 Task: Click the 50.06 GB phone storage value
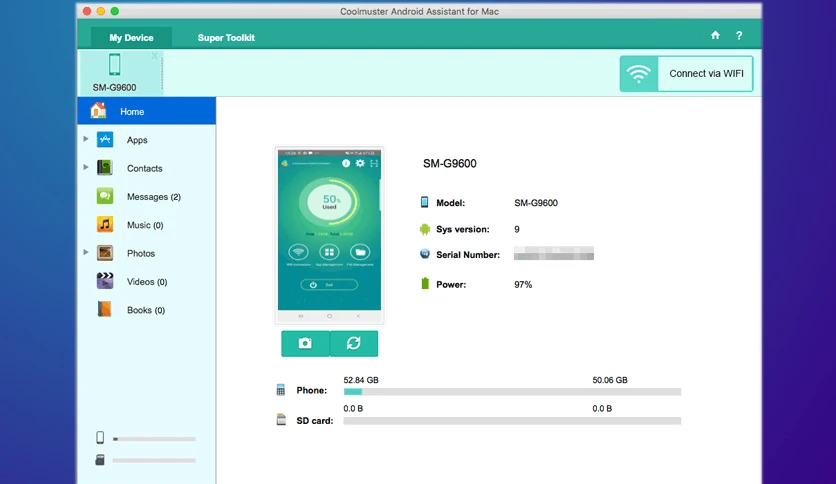coord(610,380)
